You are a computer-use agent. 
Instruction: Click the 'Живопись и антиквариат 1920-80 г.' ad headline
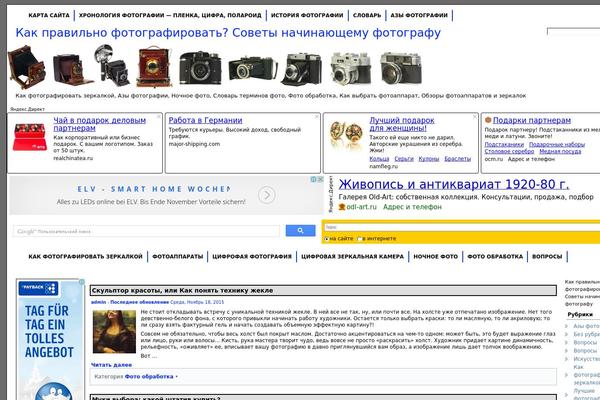click(x=453, y=185)
